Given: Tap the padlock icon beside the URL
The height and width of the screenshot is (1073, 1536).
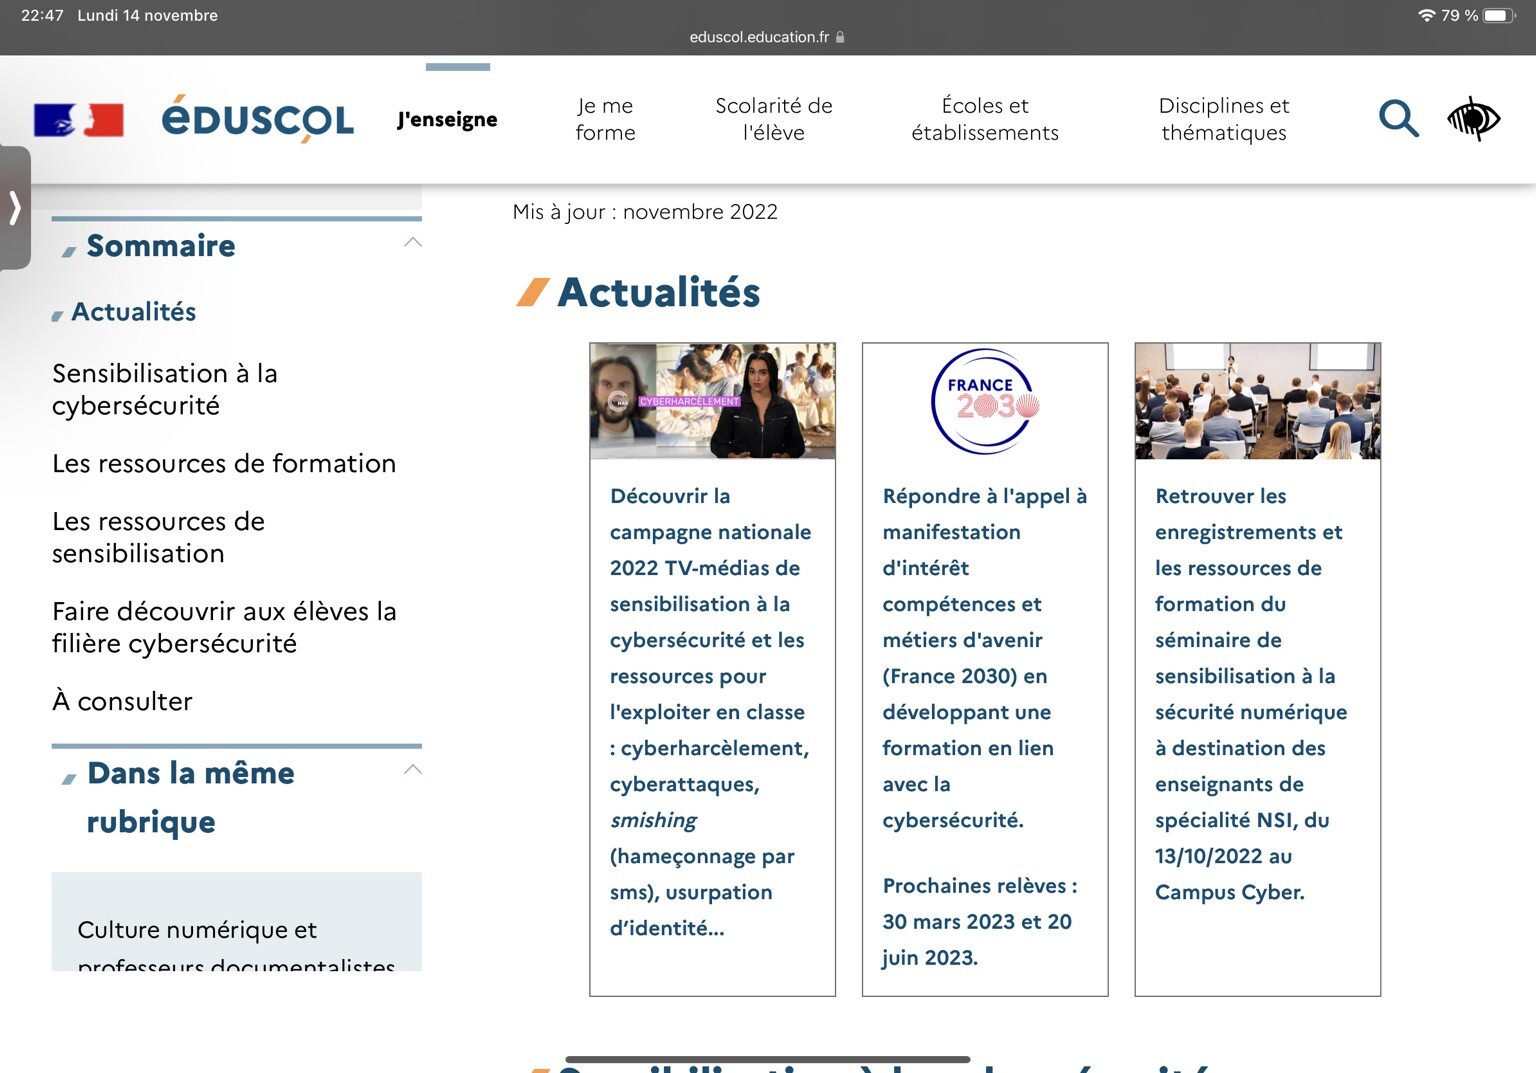Looking at the screenshot, I should tap(840, 37).
